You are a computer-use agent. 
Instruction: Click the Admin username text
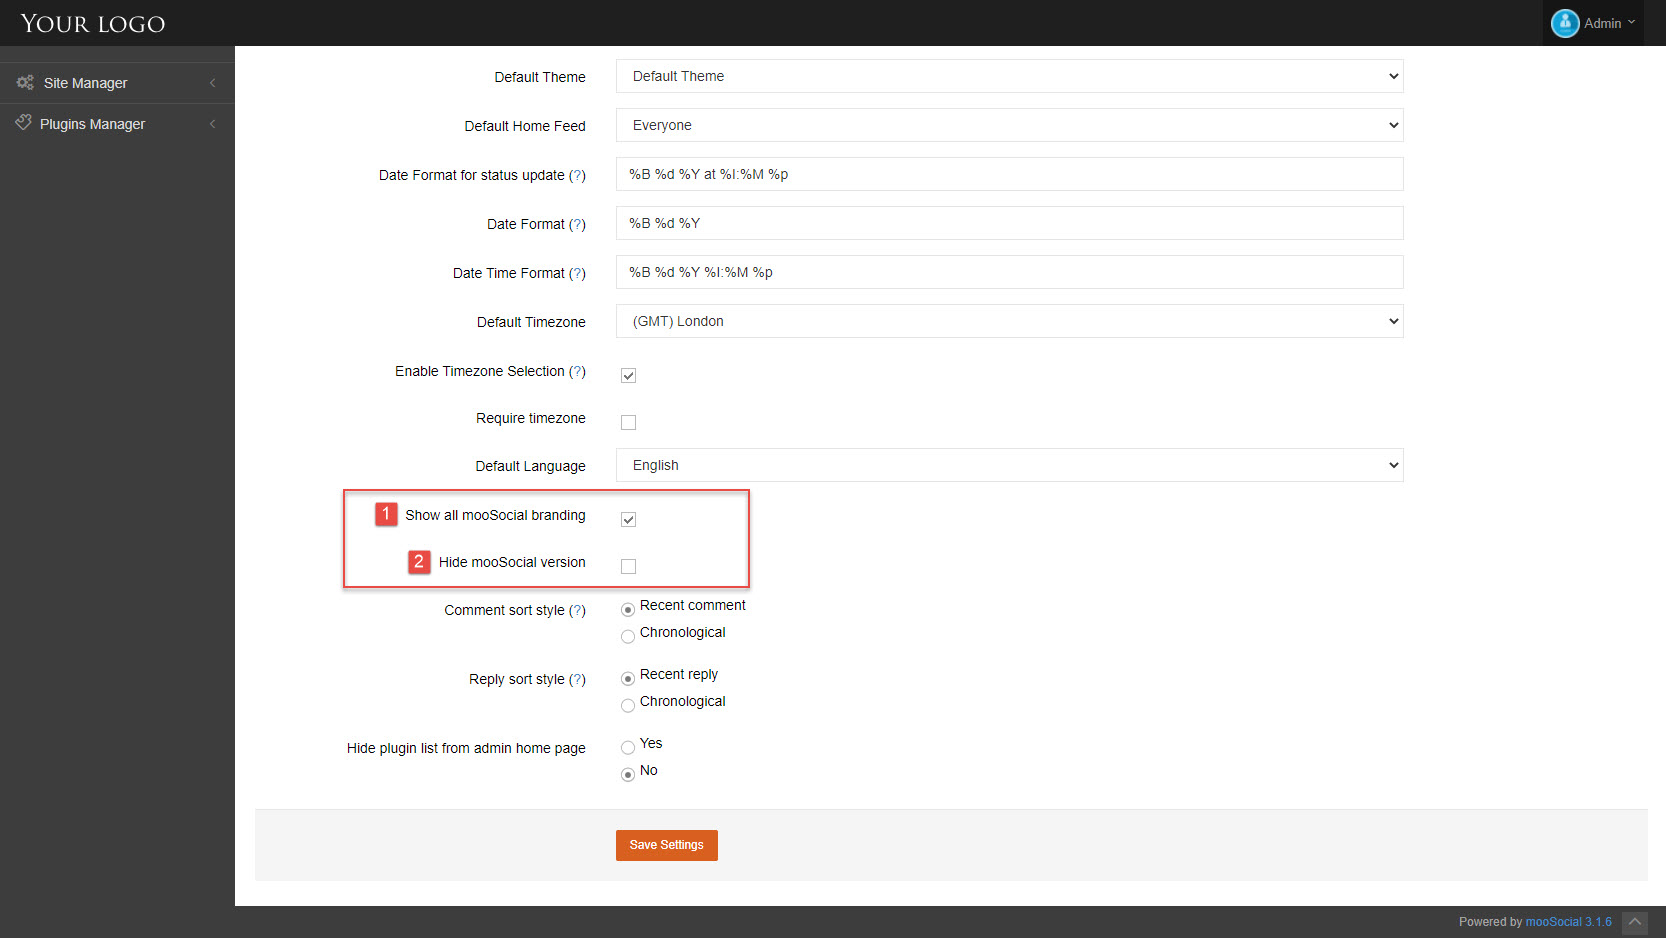(x=1603, y=23)
